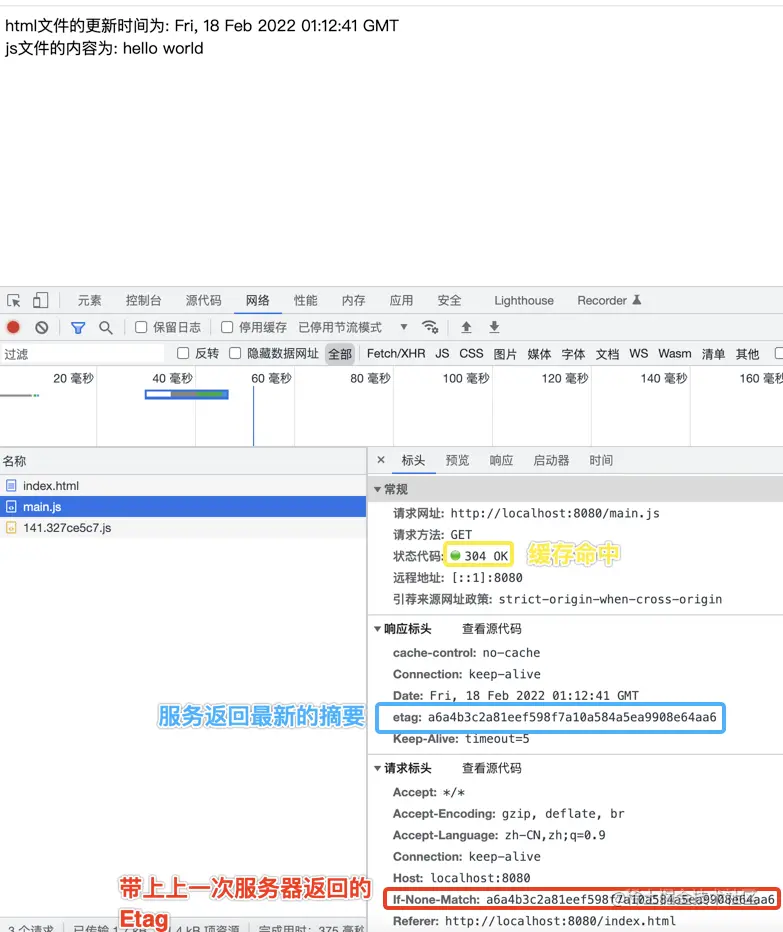Screen dimensions: 783x932
Task: Click the main.js bar in timeline overview
Action: tap(187, 394)
